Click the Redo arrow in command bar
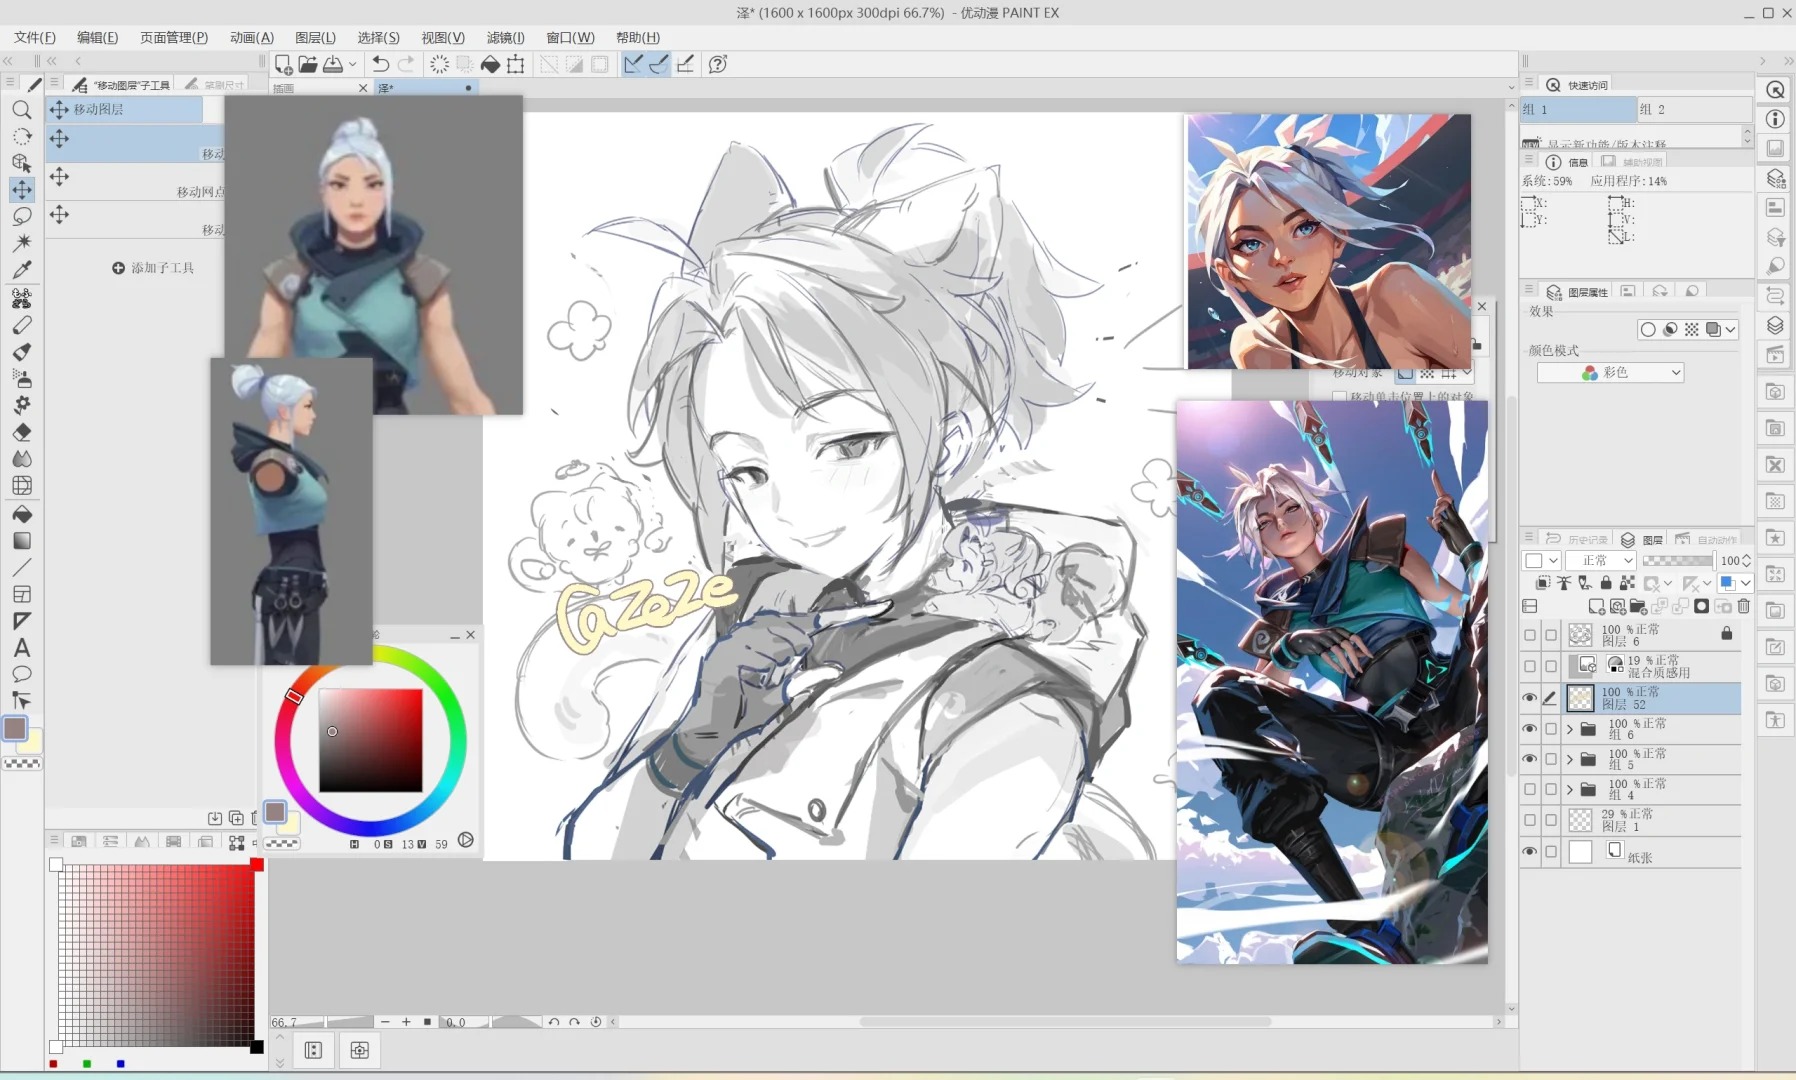This screenshot has height=1080, width=1796. (406, 64)
